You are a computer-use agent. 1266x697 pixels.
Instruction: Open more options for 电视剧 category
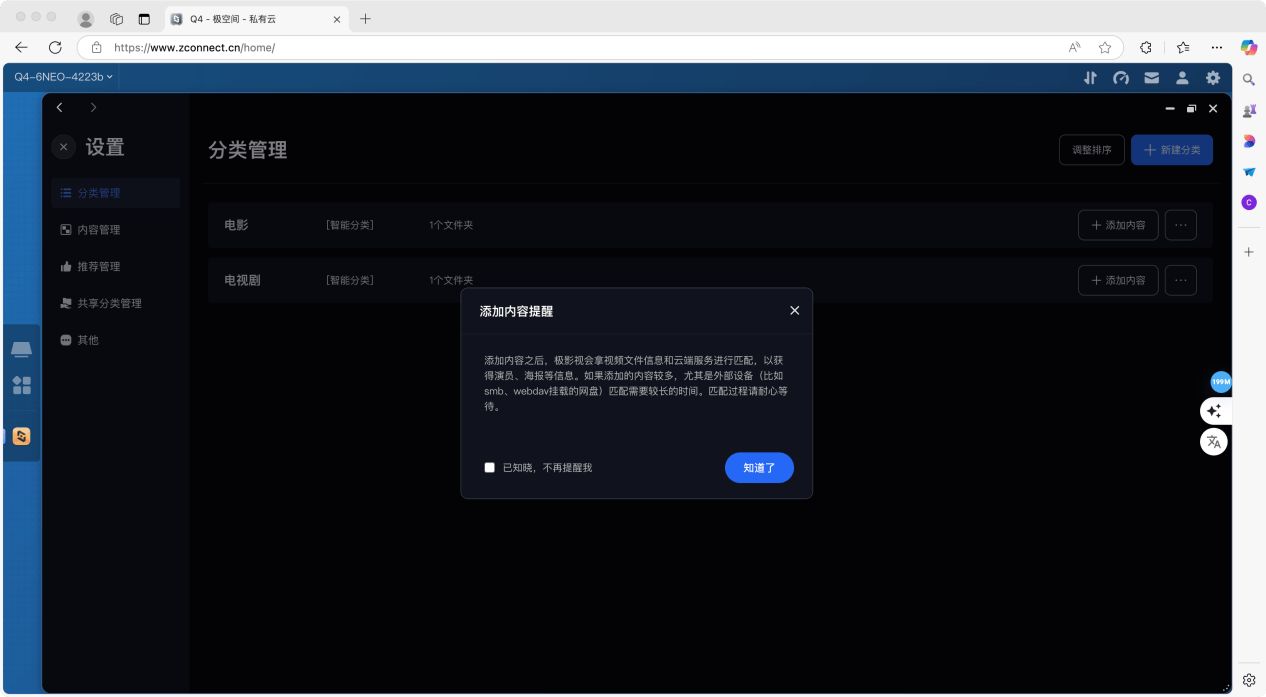pyautogui.click(x=1181, y=280)
